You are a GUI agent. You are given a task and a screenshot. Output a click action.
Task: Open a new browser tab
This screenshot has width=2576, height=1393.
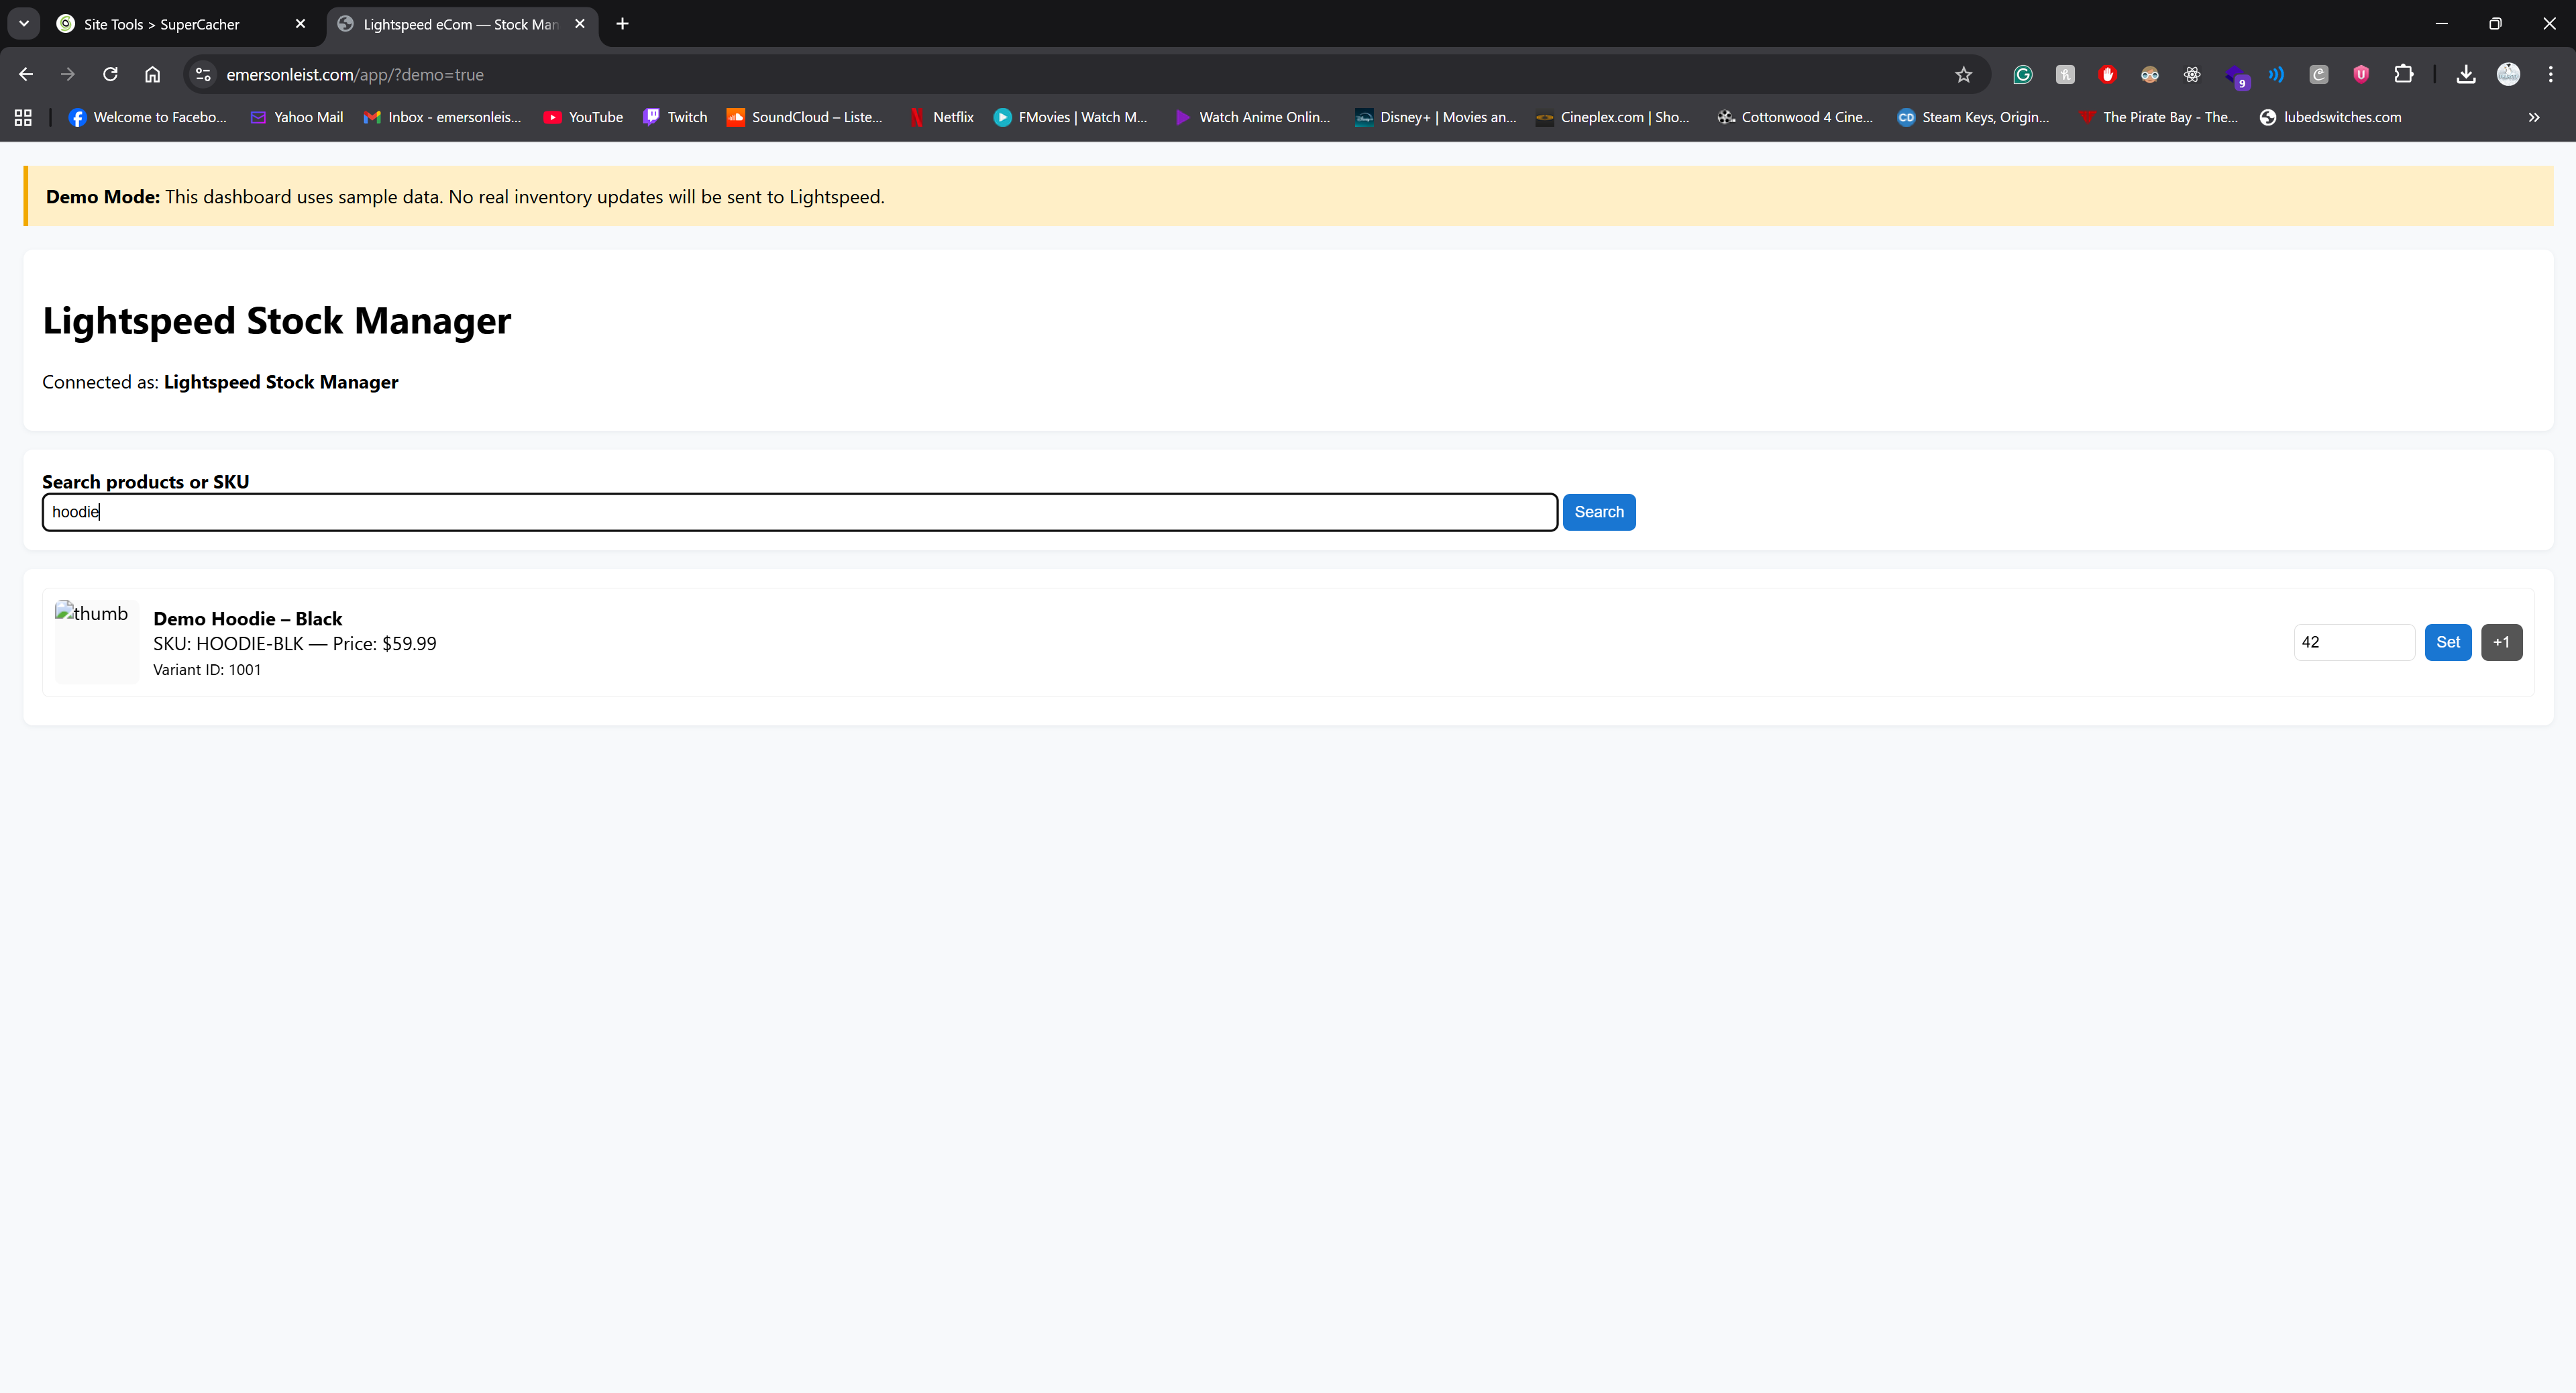(622, 23)
